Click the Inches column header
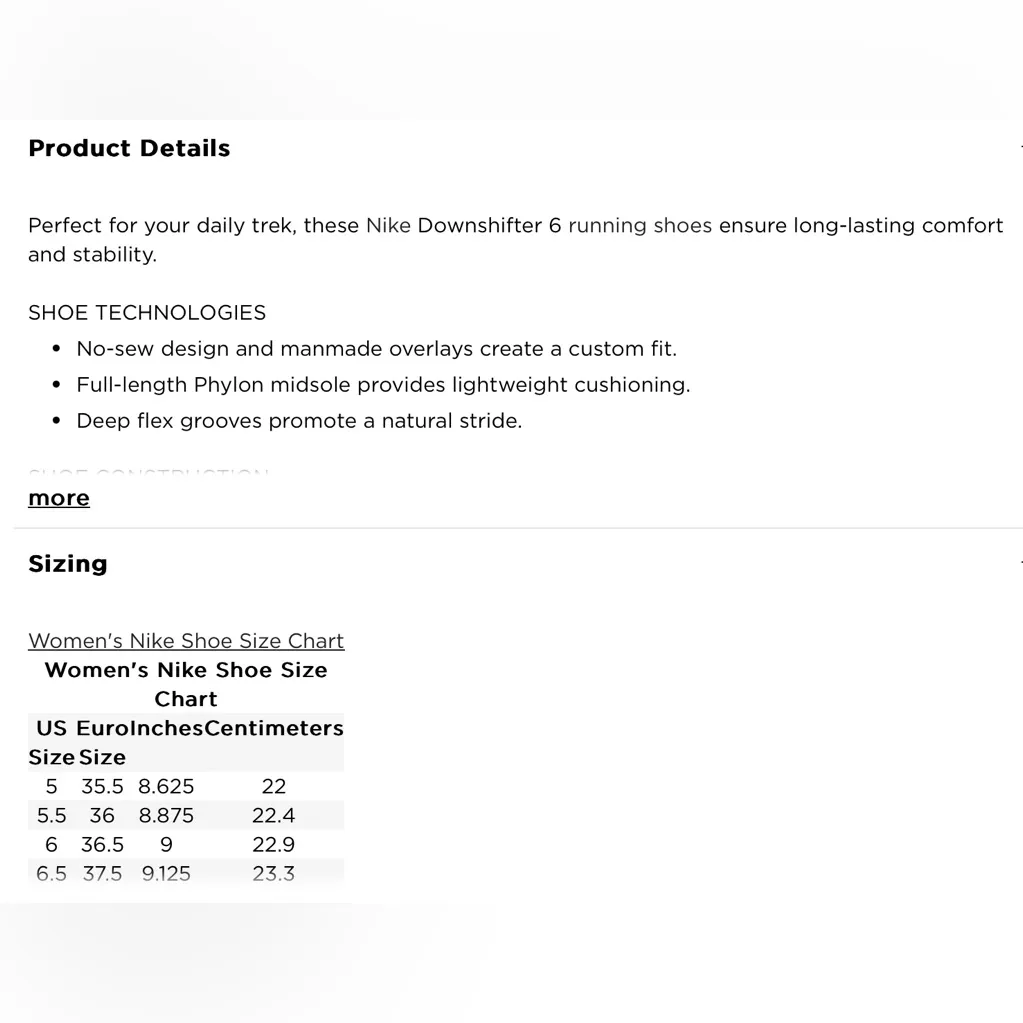The image size is (1023, 1023). tap(166, 729)
